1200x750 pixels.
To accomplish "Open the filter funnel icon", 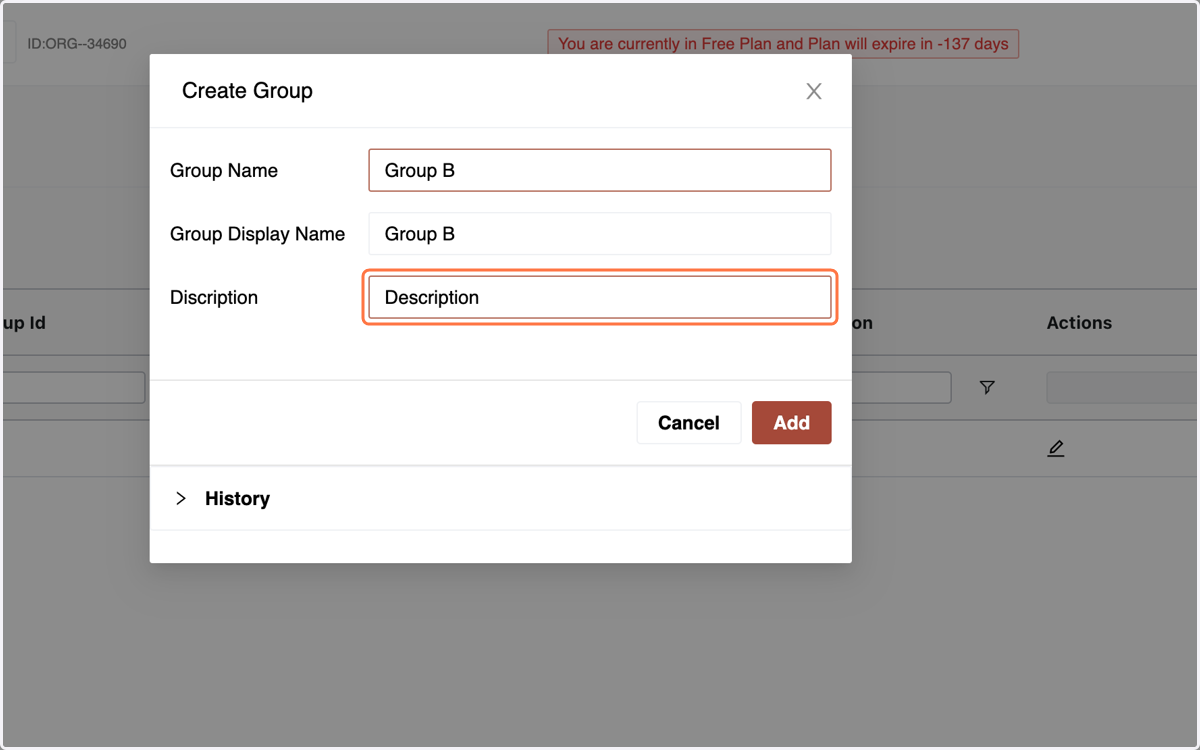I will pos(987,387).
